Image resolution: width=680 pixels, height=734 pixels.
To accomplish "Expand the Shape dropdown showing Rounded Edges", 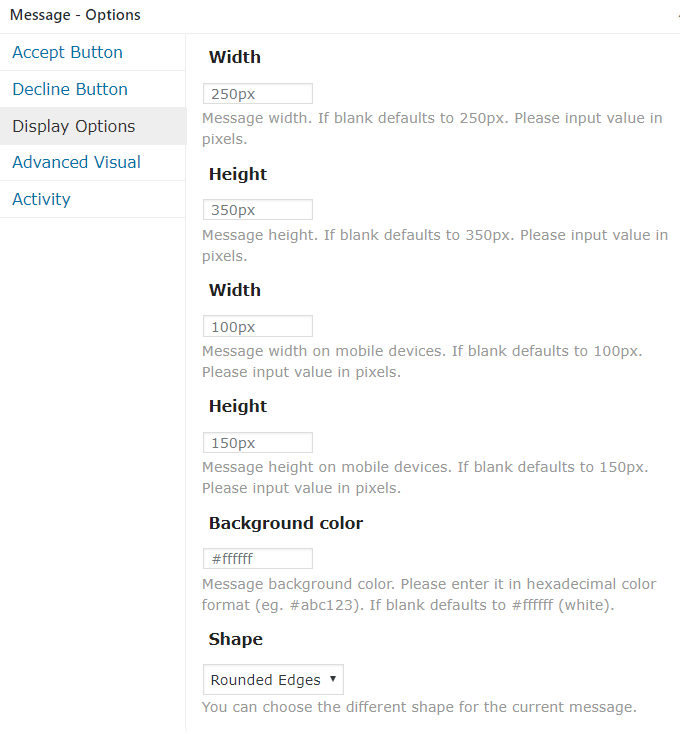I will pos(273,680).
